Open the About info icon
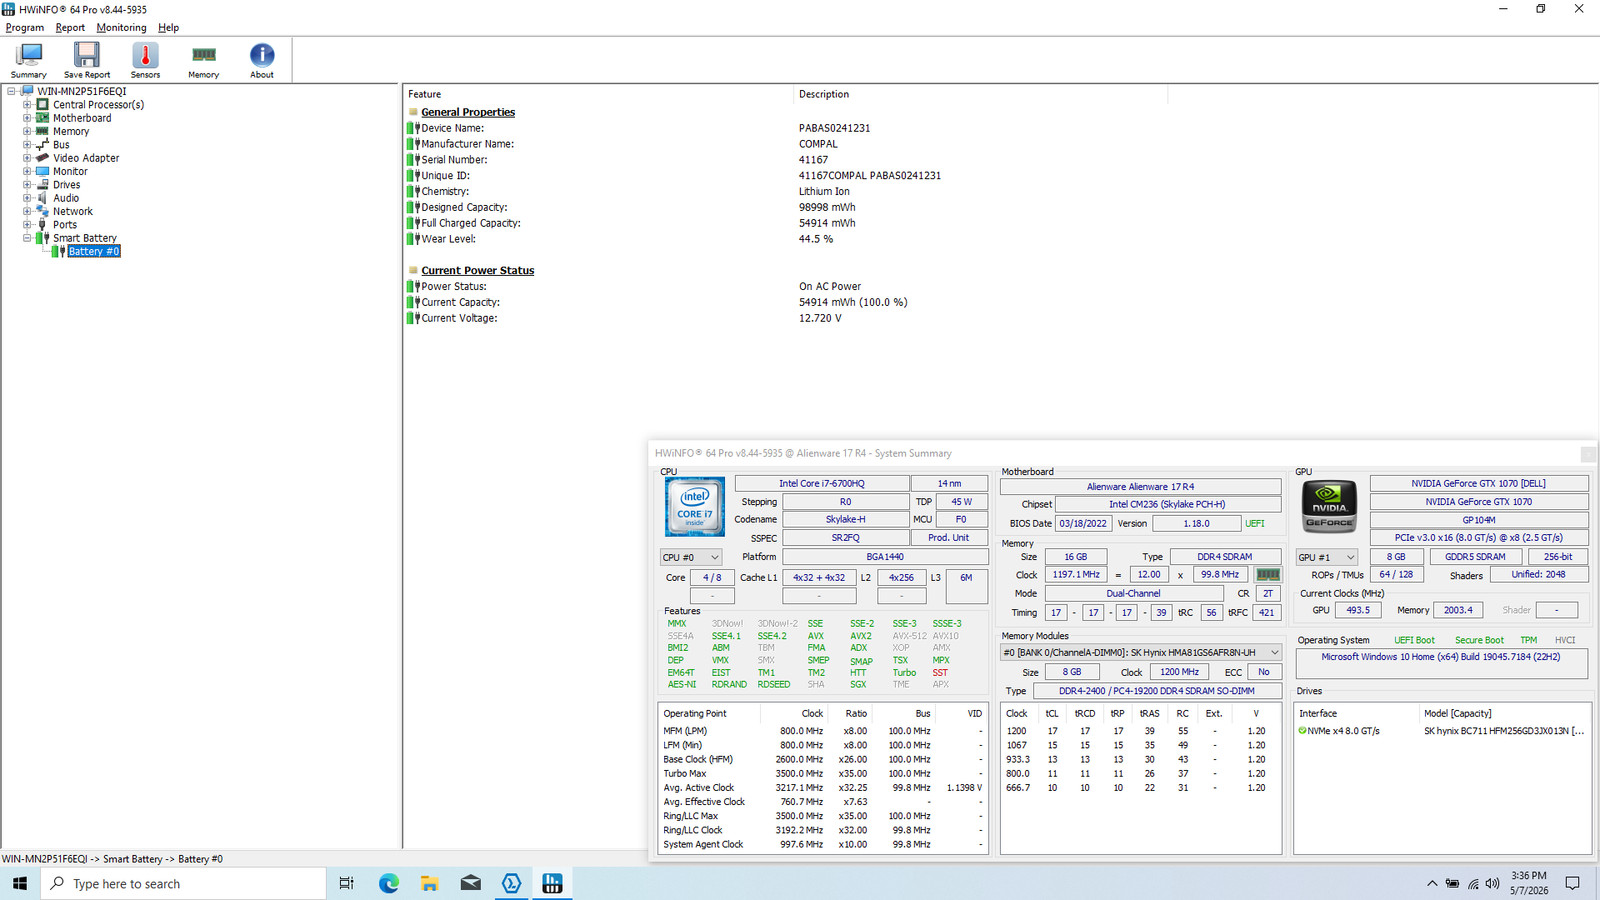Screen dimensions: 1600x900 coord(262,60)
